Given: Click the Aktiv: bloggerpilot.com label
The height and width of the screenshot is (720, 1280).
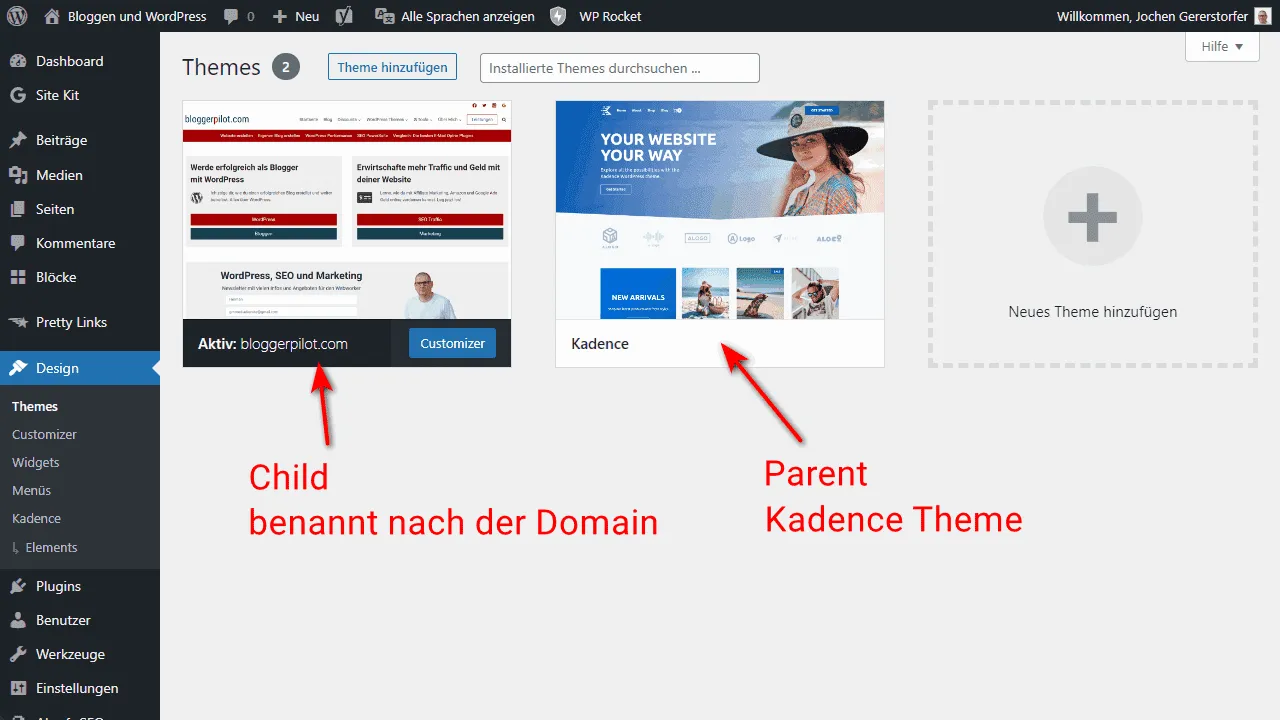Looking at the screenshot, I should (273, 343).
